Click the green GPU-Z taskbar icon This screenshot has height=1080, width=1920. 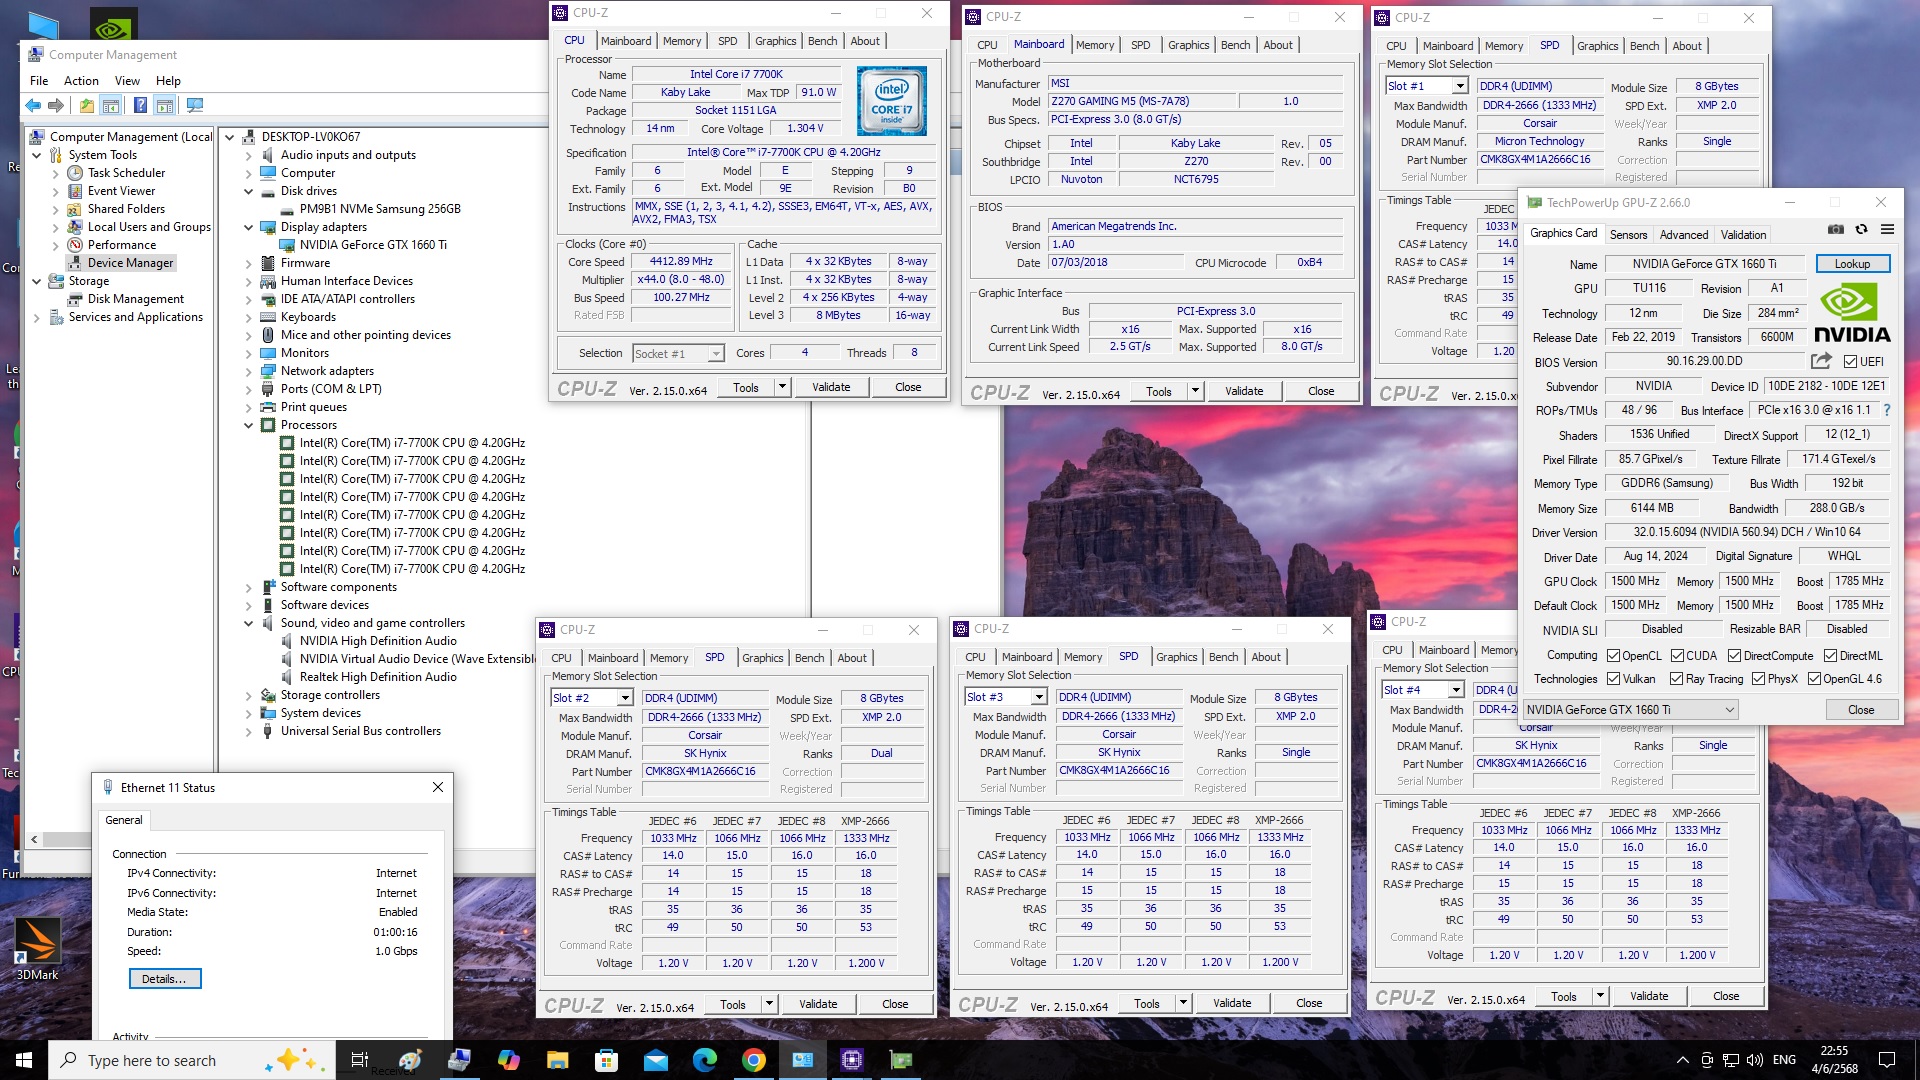[901, 1060]
